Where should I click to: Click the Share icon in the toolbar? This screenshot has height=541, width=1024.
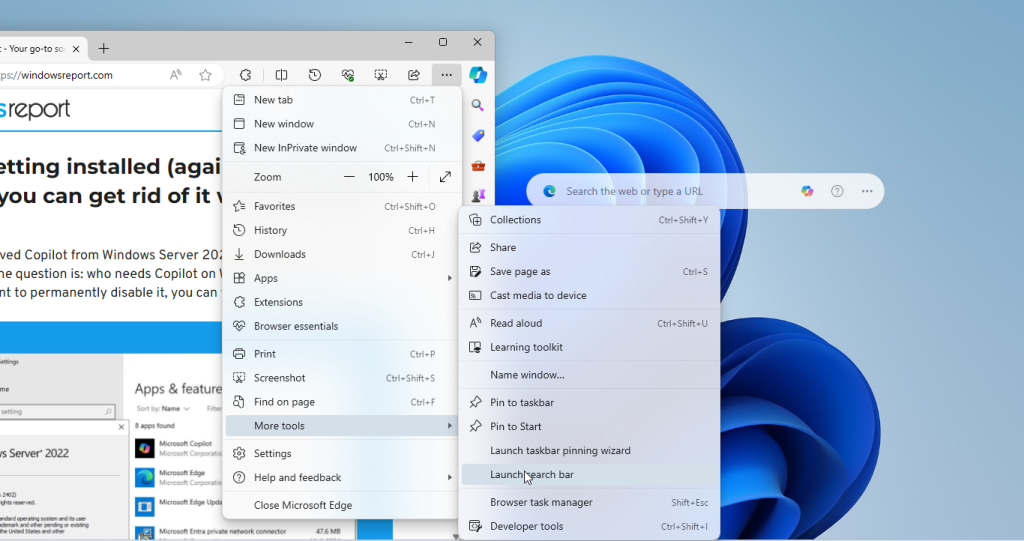414,75
